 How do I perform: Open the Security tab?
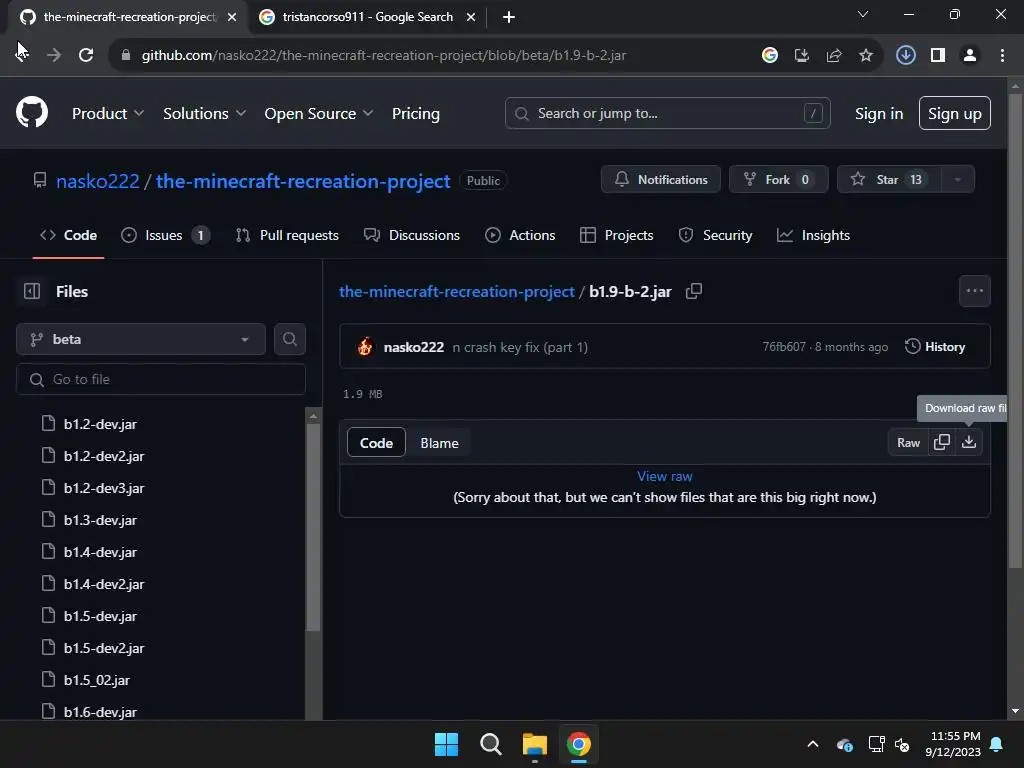tap(716, 235)
